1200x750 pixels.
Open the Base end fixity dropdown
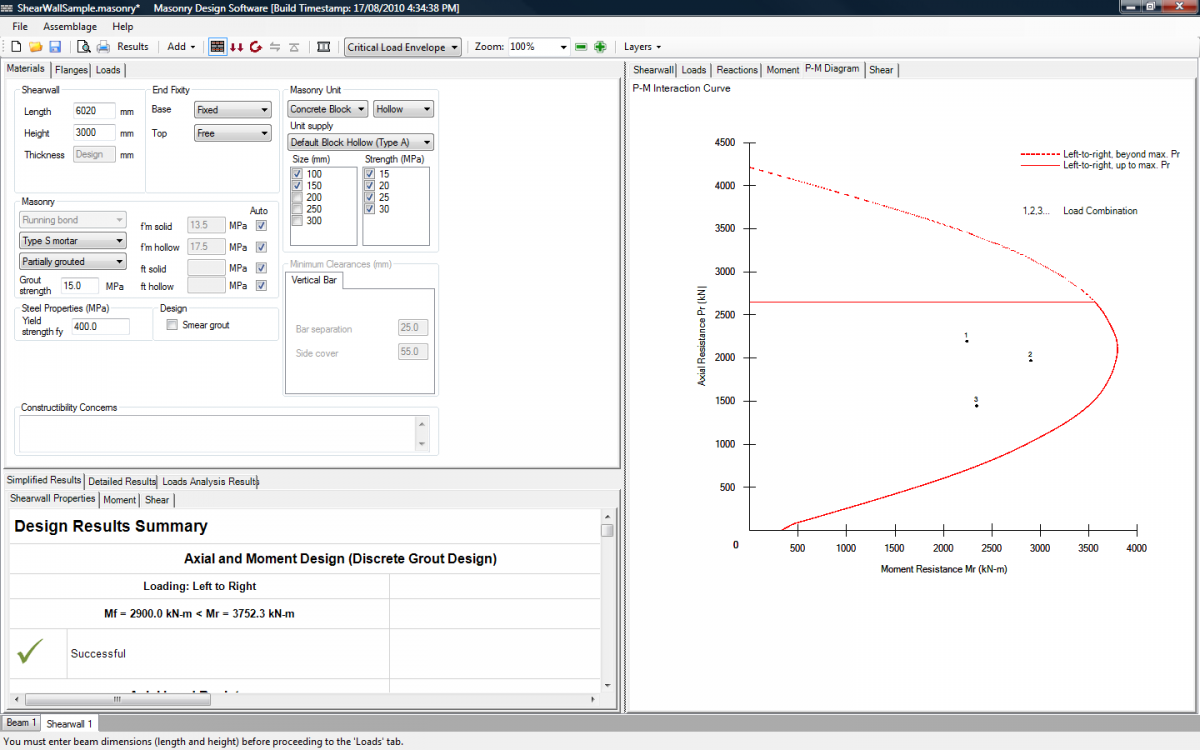(233, 110)
